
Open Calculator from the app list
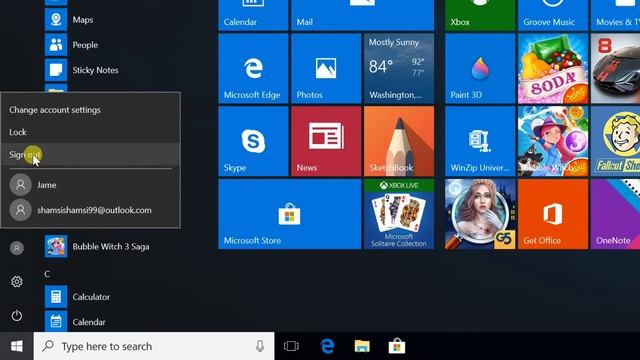(x=78, y=297)
